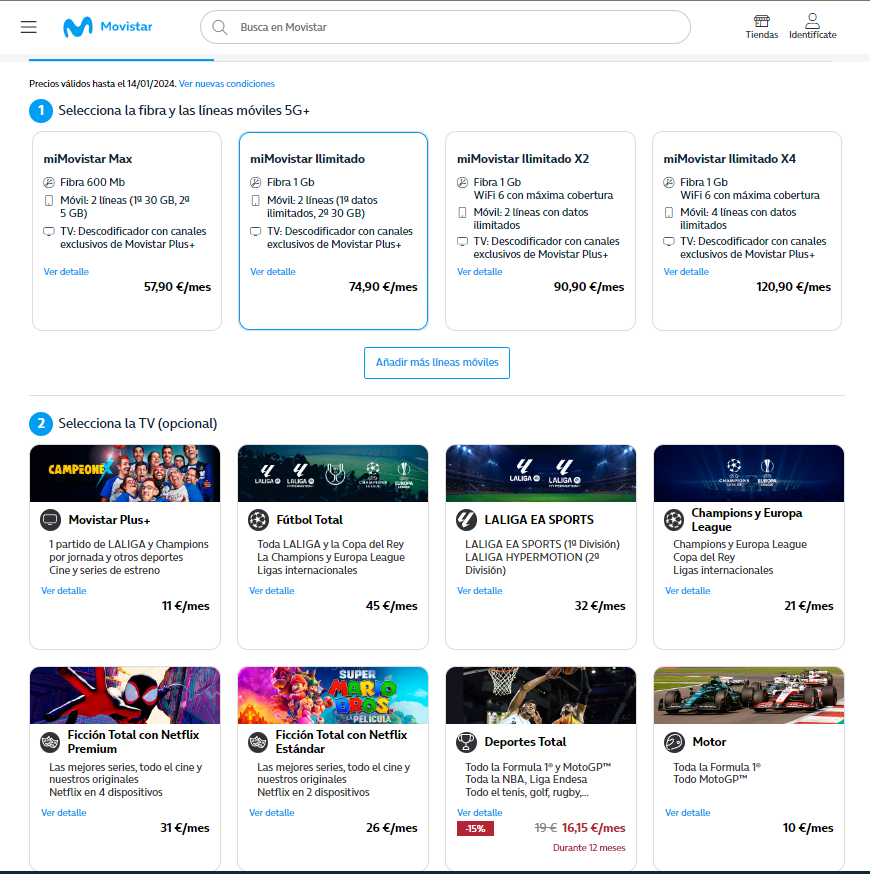
Task: Show Ver detalle for LALIGA EA SPORTS
Action: tap(480, 591)
